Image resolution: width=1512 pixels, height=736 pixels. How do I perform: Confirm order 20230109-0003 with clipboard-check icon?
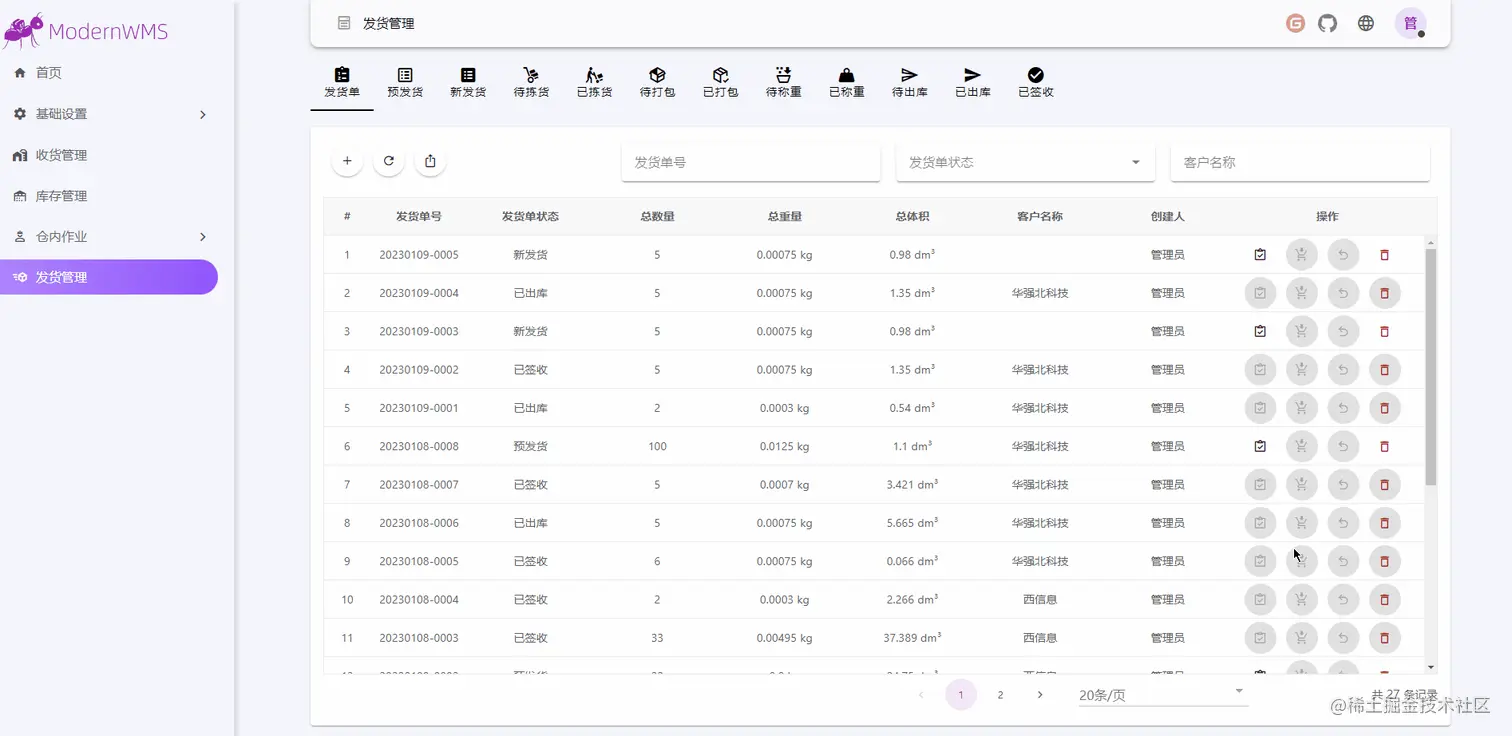click(1260, 331)
